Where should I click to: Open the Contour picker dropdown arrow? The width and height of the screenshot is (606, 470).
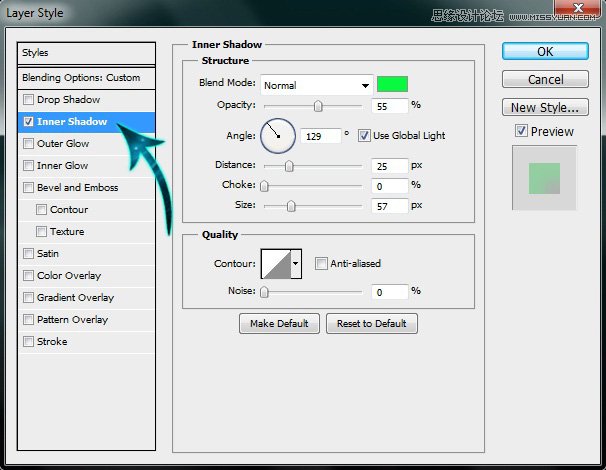[x=296, y=264]
